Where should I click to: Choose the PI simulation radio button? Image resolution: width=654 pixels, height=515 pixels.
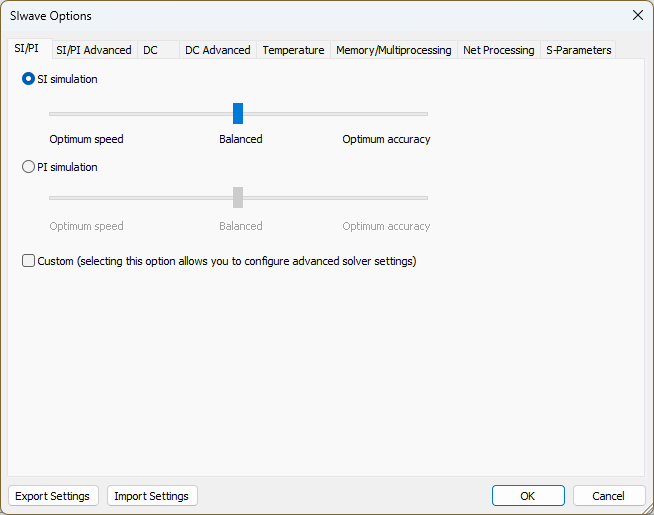point(29,167)
